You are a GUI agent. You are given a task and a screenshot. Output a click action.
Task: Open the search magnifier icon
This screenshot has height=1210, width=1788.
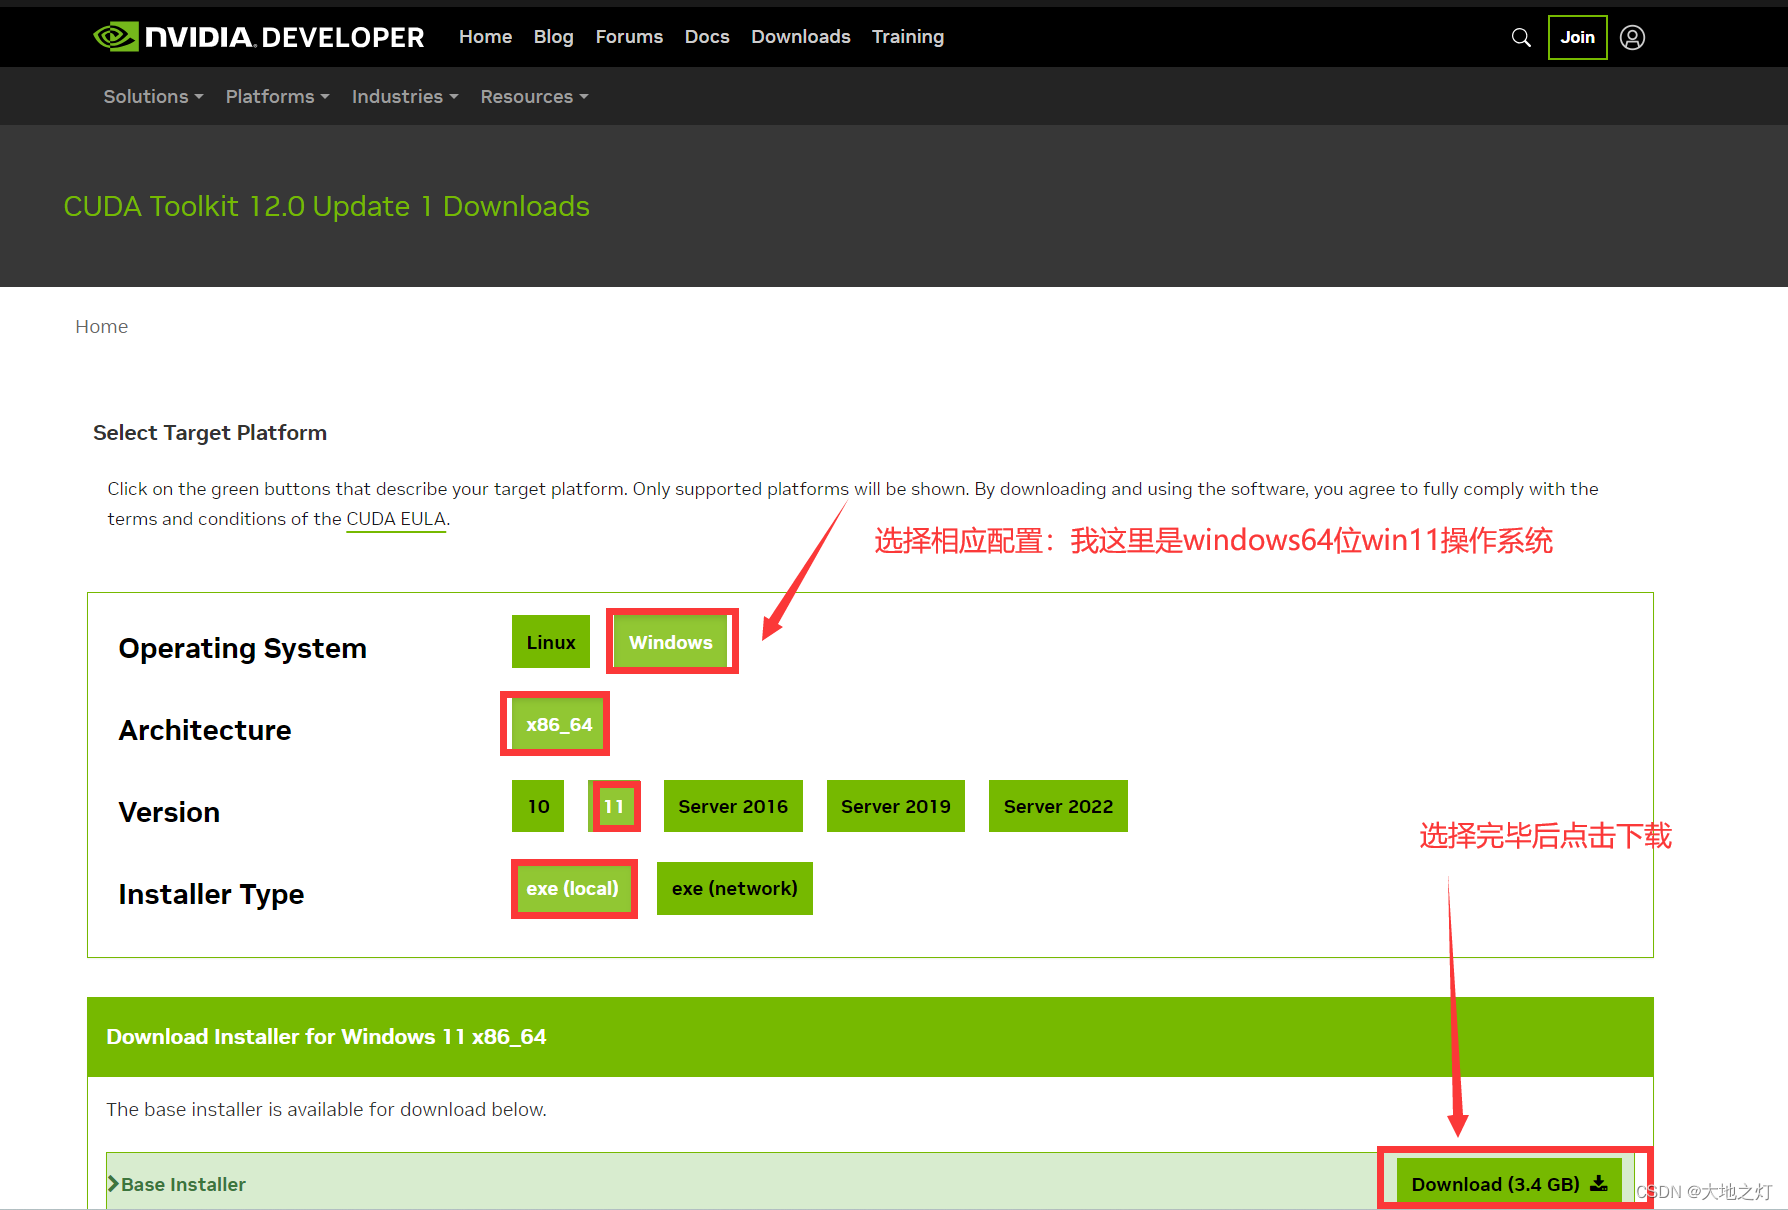1521,37
